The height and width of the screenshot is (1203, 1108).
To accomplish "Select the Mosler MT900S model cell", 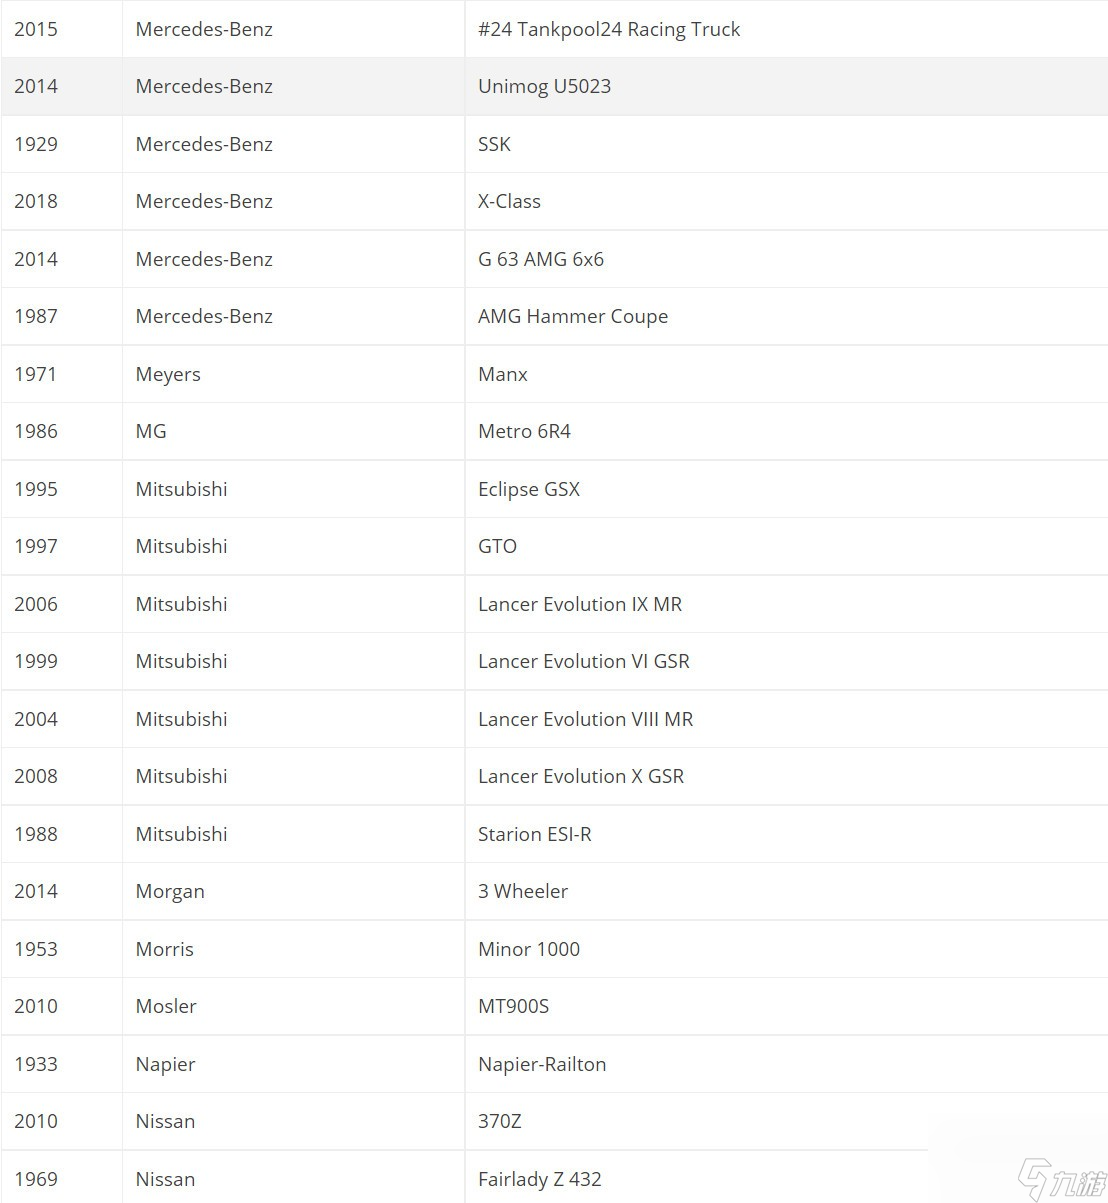I will click(786, 1006).
